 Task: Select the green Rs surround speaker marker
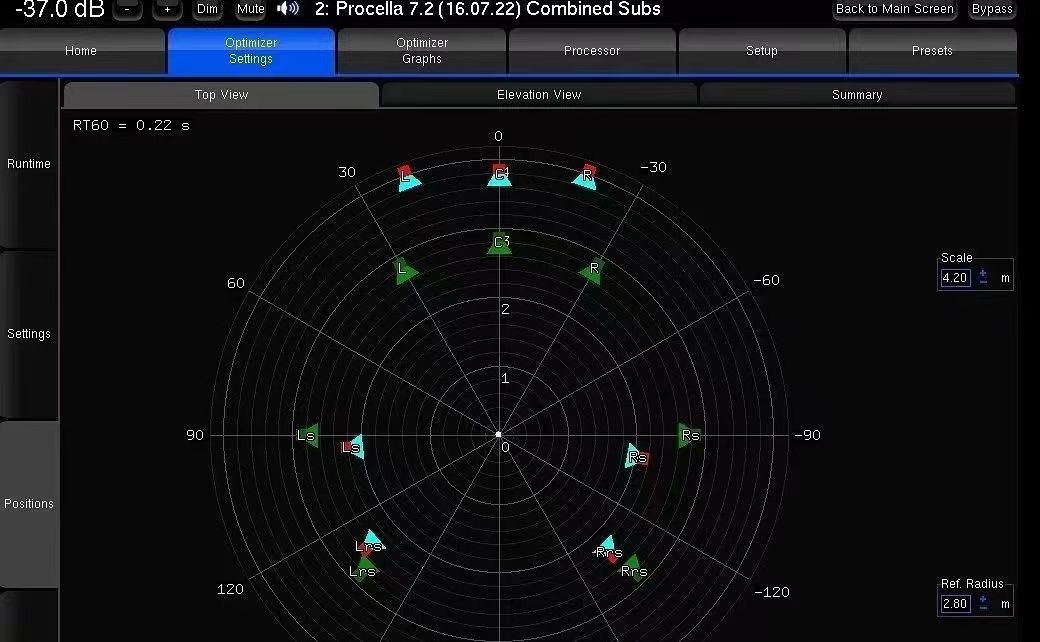point(688,435)
